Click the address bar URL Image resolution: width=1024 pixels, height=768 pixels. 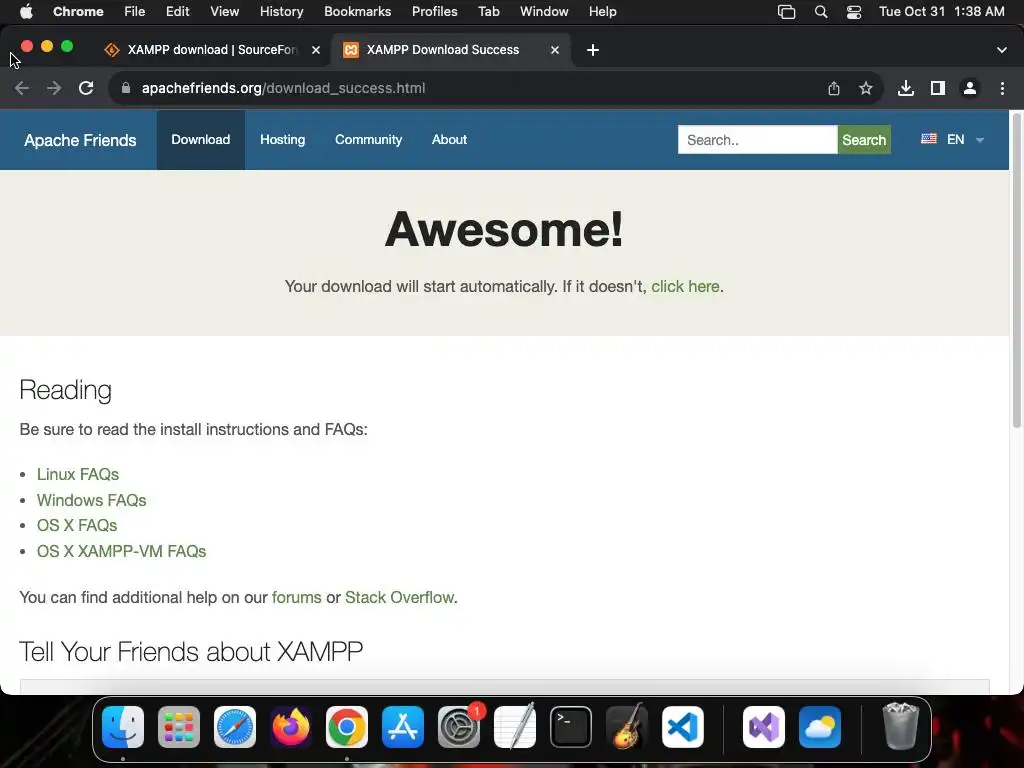pyautogui.click(x=283, y=88)
